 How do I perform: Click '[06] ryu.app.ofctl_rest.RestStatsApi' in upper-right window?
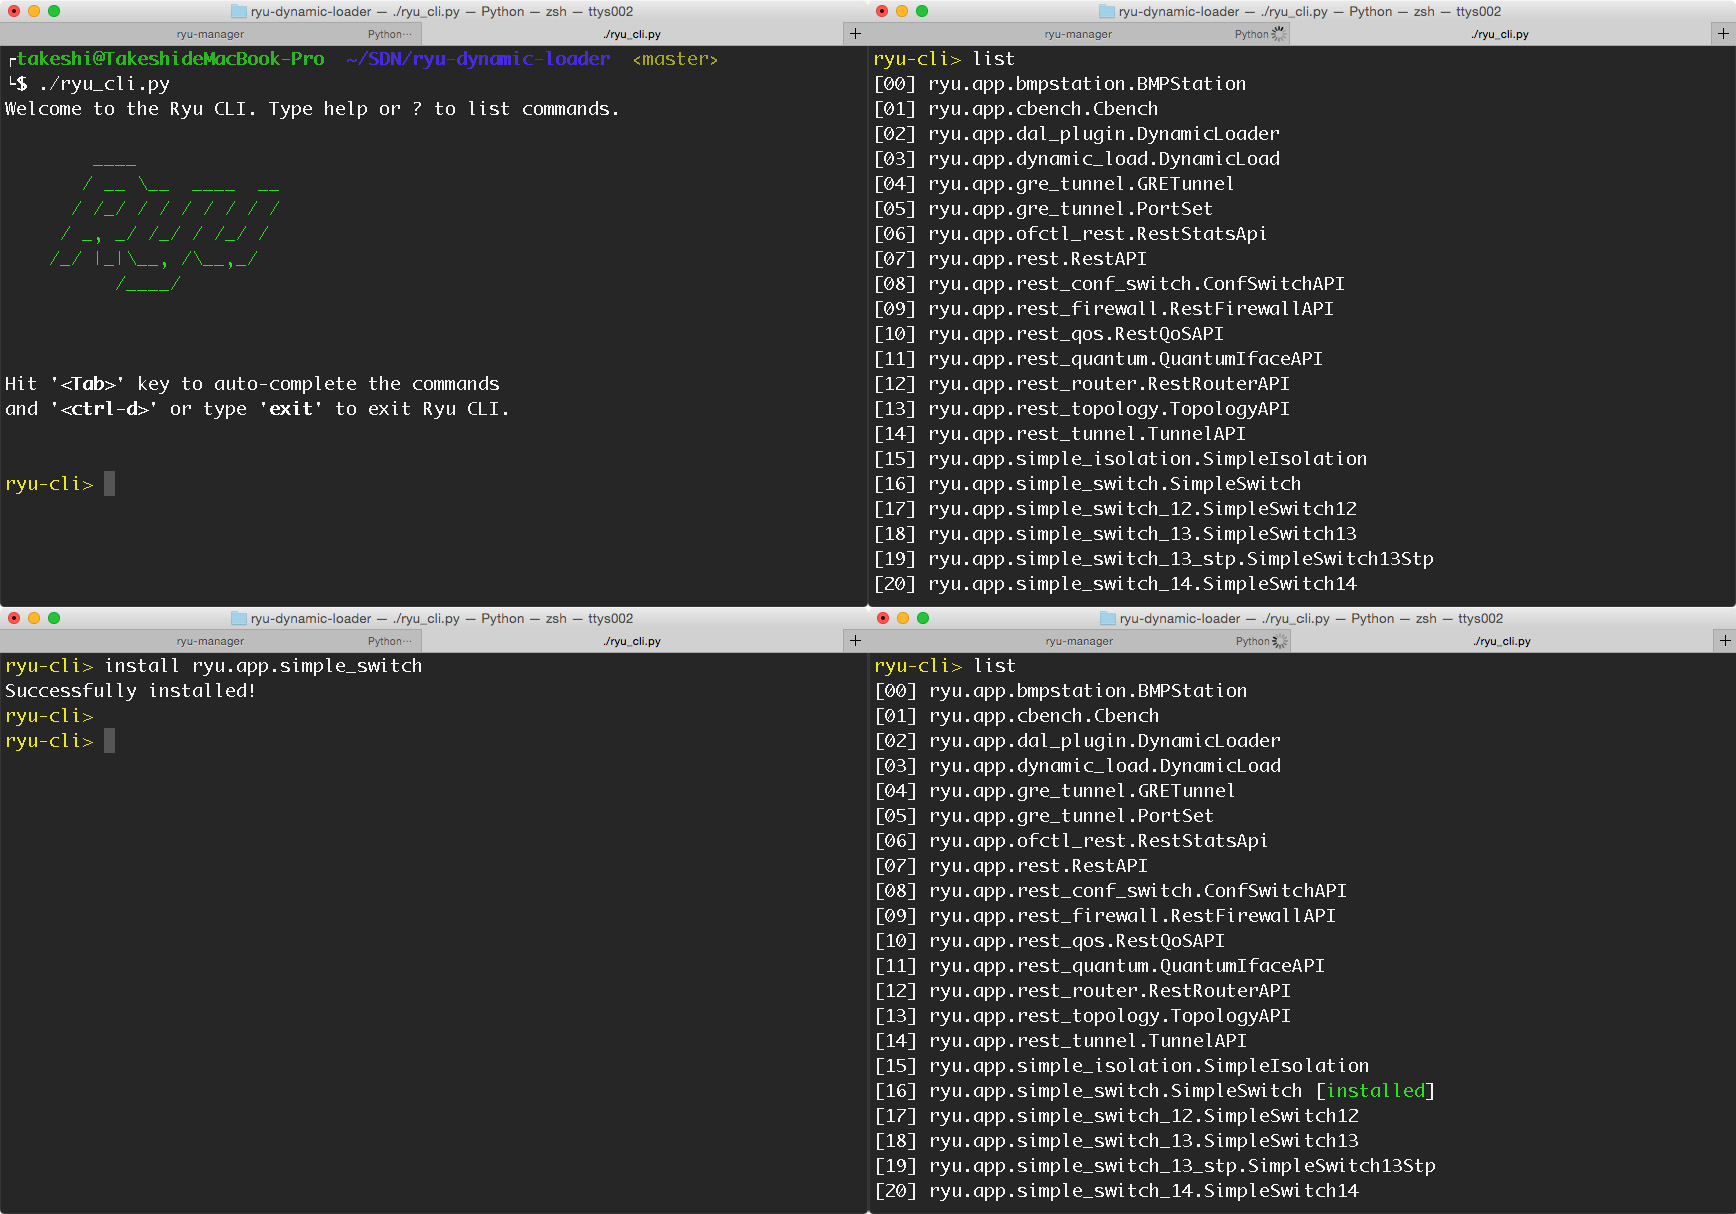pos(1070,234)
